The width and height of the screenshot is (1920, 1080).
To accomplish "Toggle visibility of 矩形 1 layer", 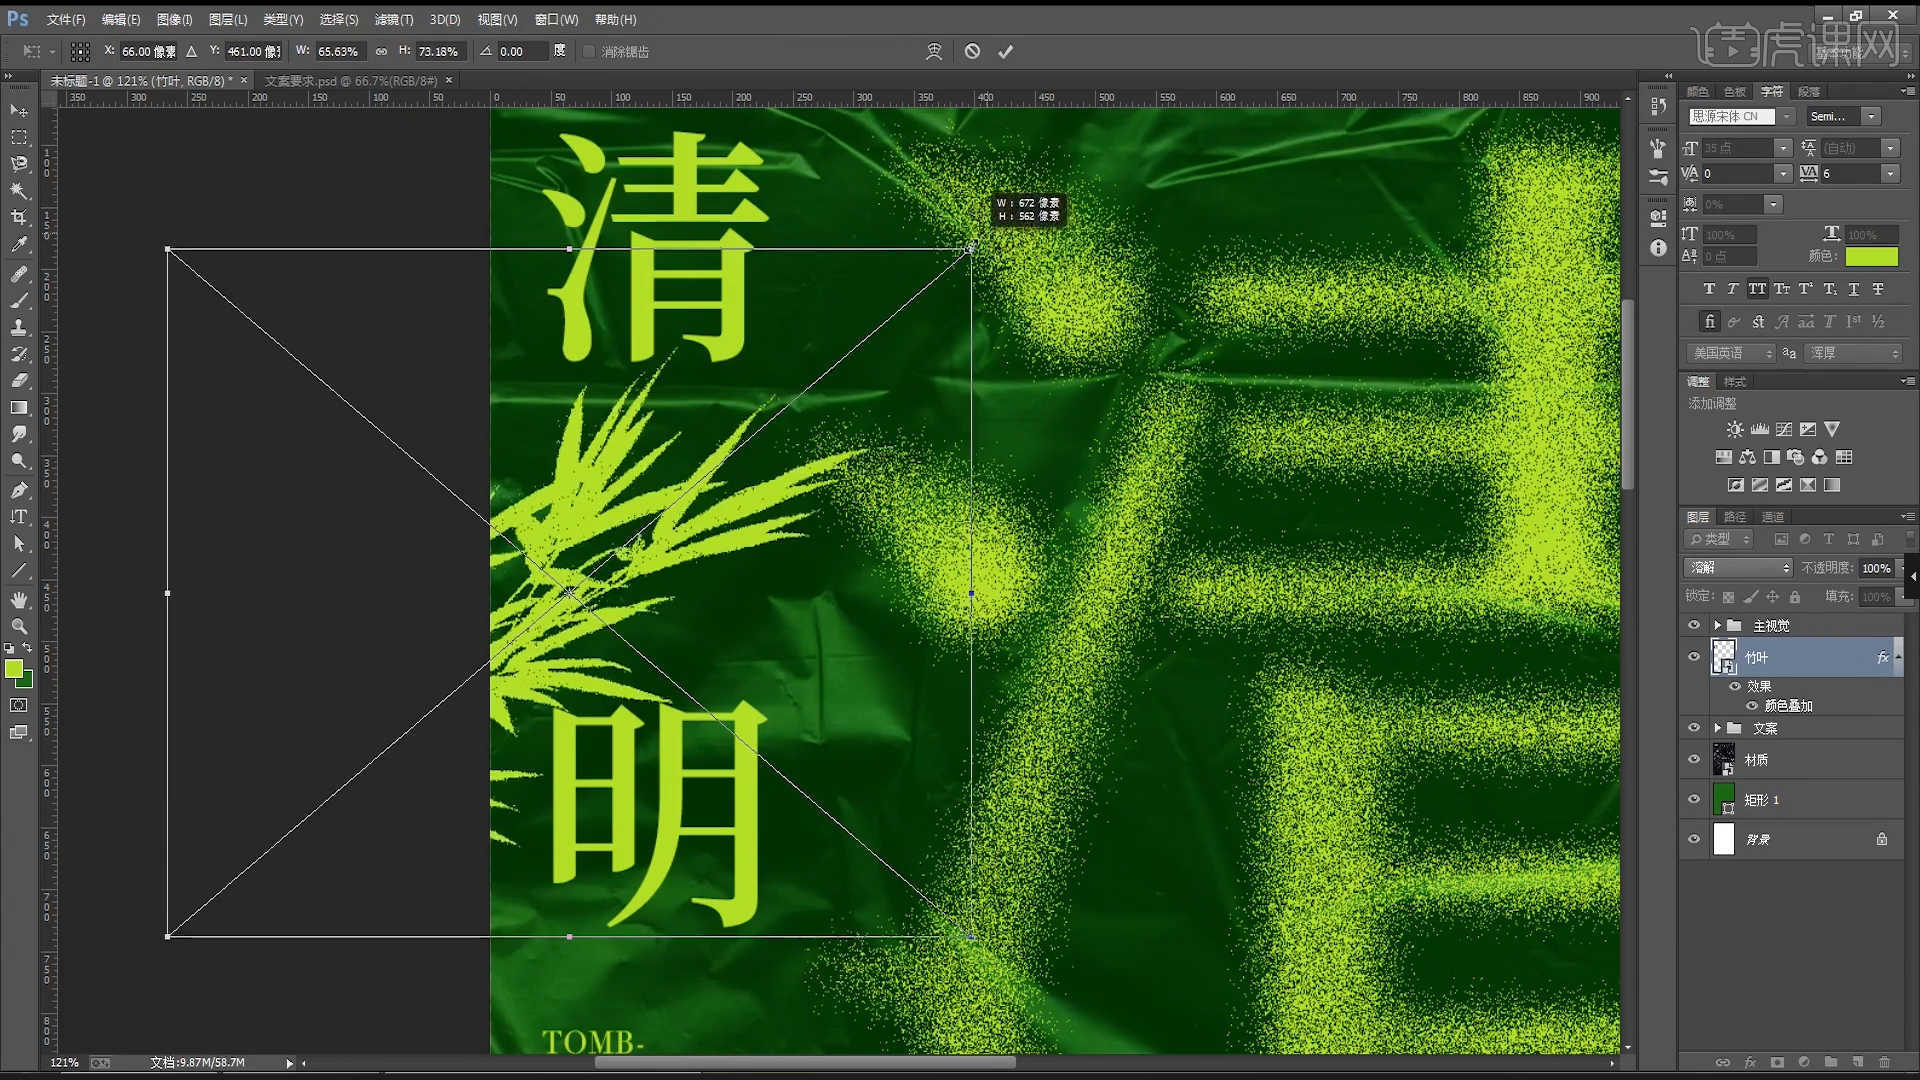I will pos(1694,800).
